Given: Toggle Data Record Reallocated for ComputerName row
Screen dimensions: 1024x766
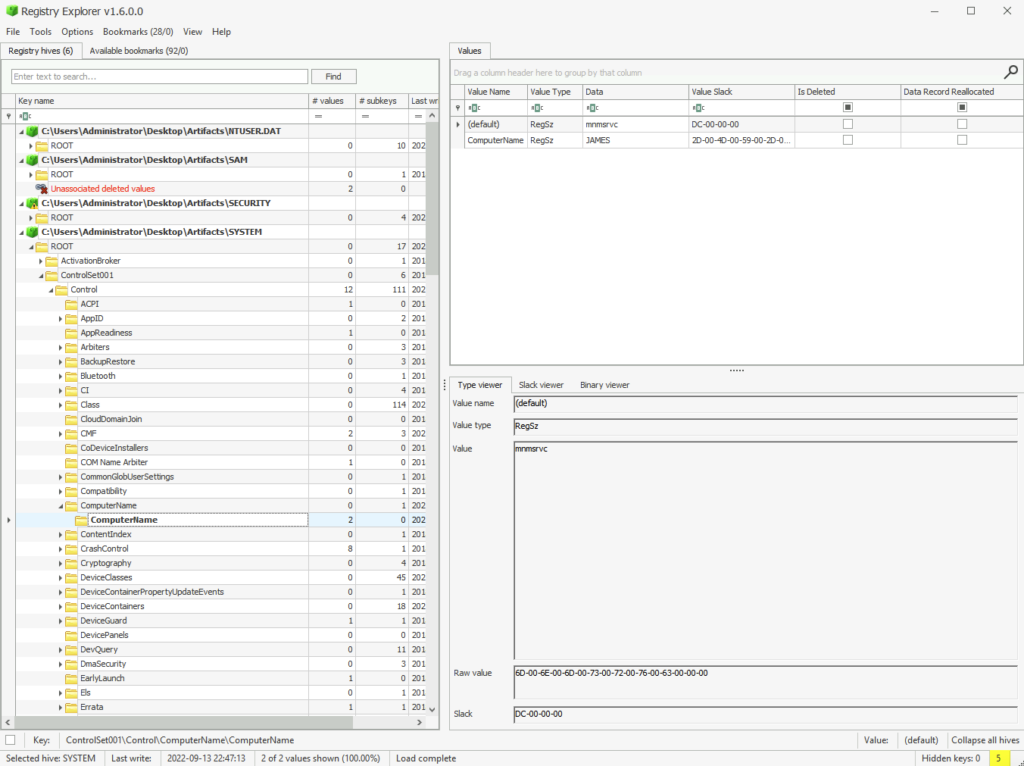Looking at the screenshot, I should (962, 140).
